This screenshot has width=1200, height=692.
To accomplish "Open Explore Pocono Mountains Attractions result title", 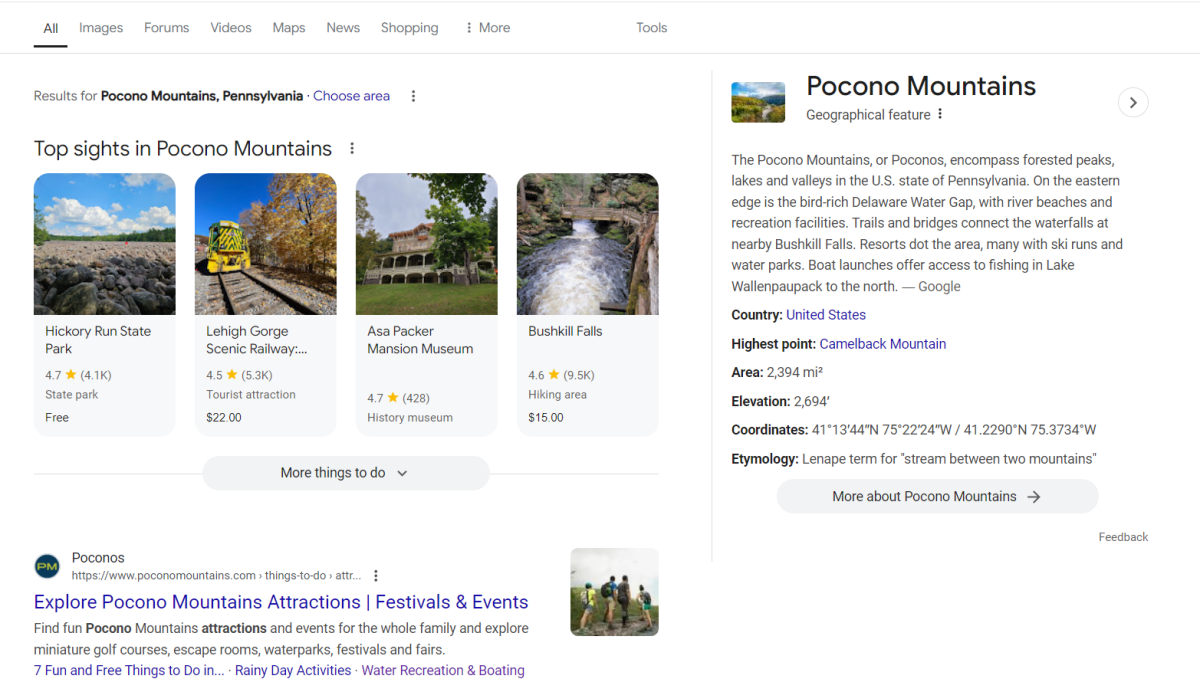I will pyautogui.click(x=281, y=602).
